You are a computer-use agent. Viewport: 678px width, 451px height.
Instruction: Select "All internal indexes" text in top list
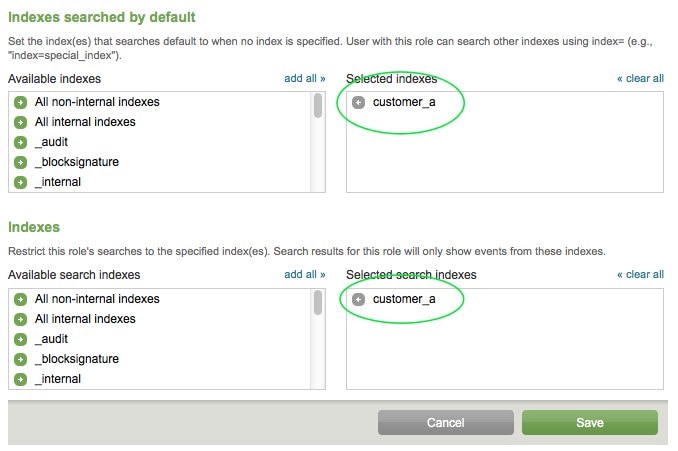[x=85, y=122]
